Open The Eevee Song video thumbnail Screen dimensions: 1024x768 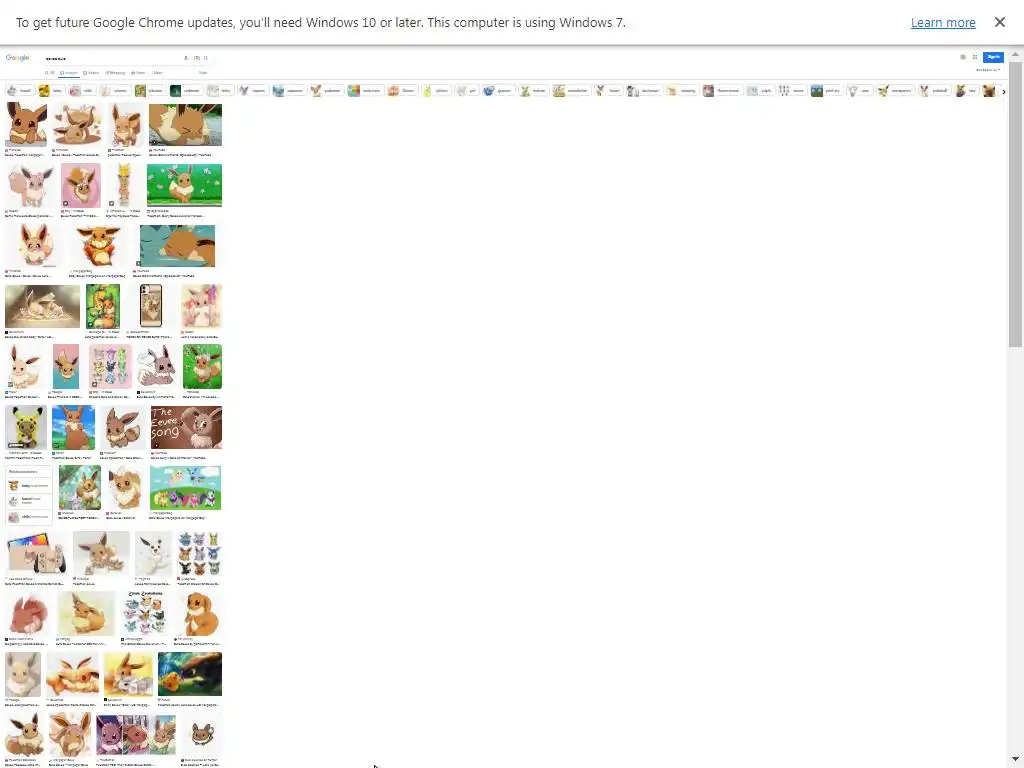[x=186, y=427]
